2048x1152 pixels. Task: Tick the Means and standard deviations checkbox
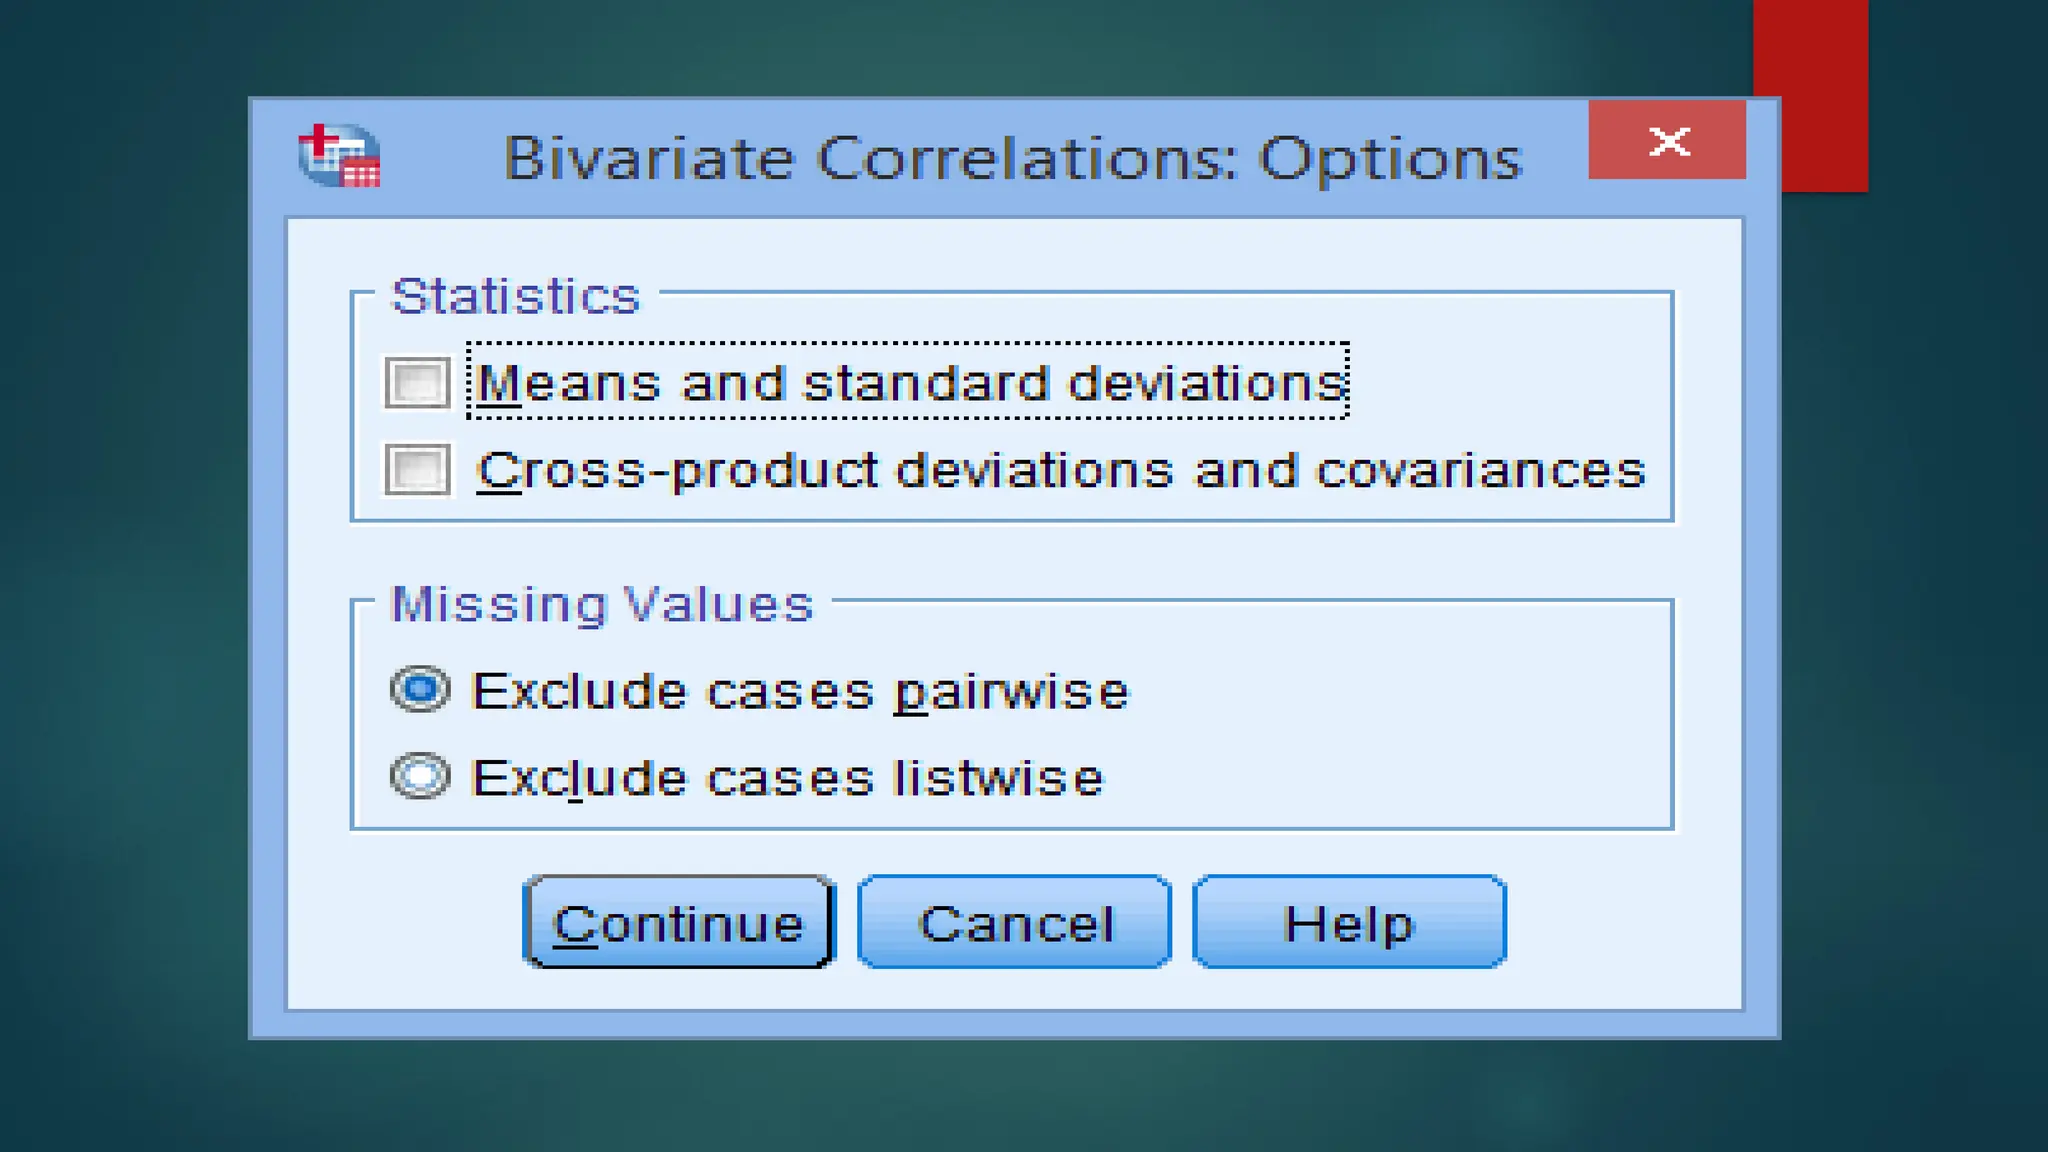(x=417, y=382)
